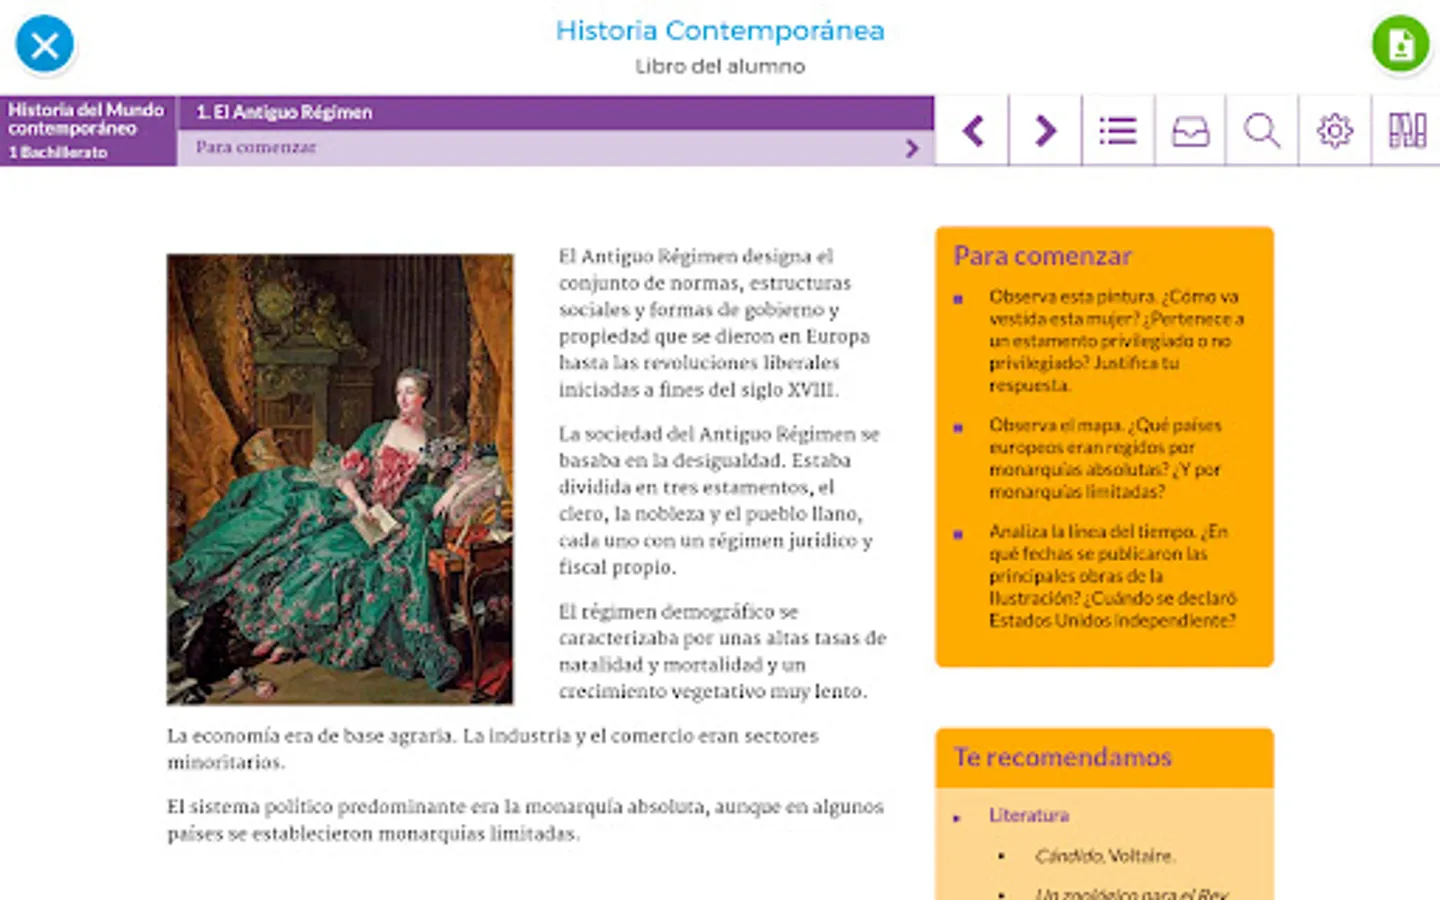Click paragraph starting 'La economía era de base agraria'
This screenshot has width=1440, height=900.
[x=492, y=748]
